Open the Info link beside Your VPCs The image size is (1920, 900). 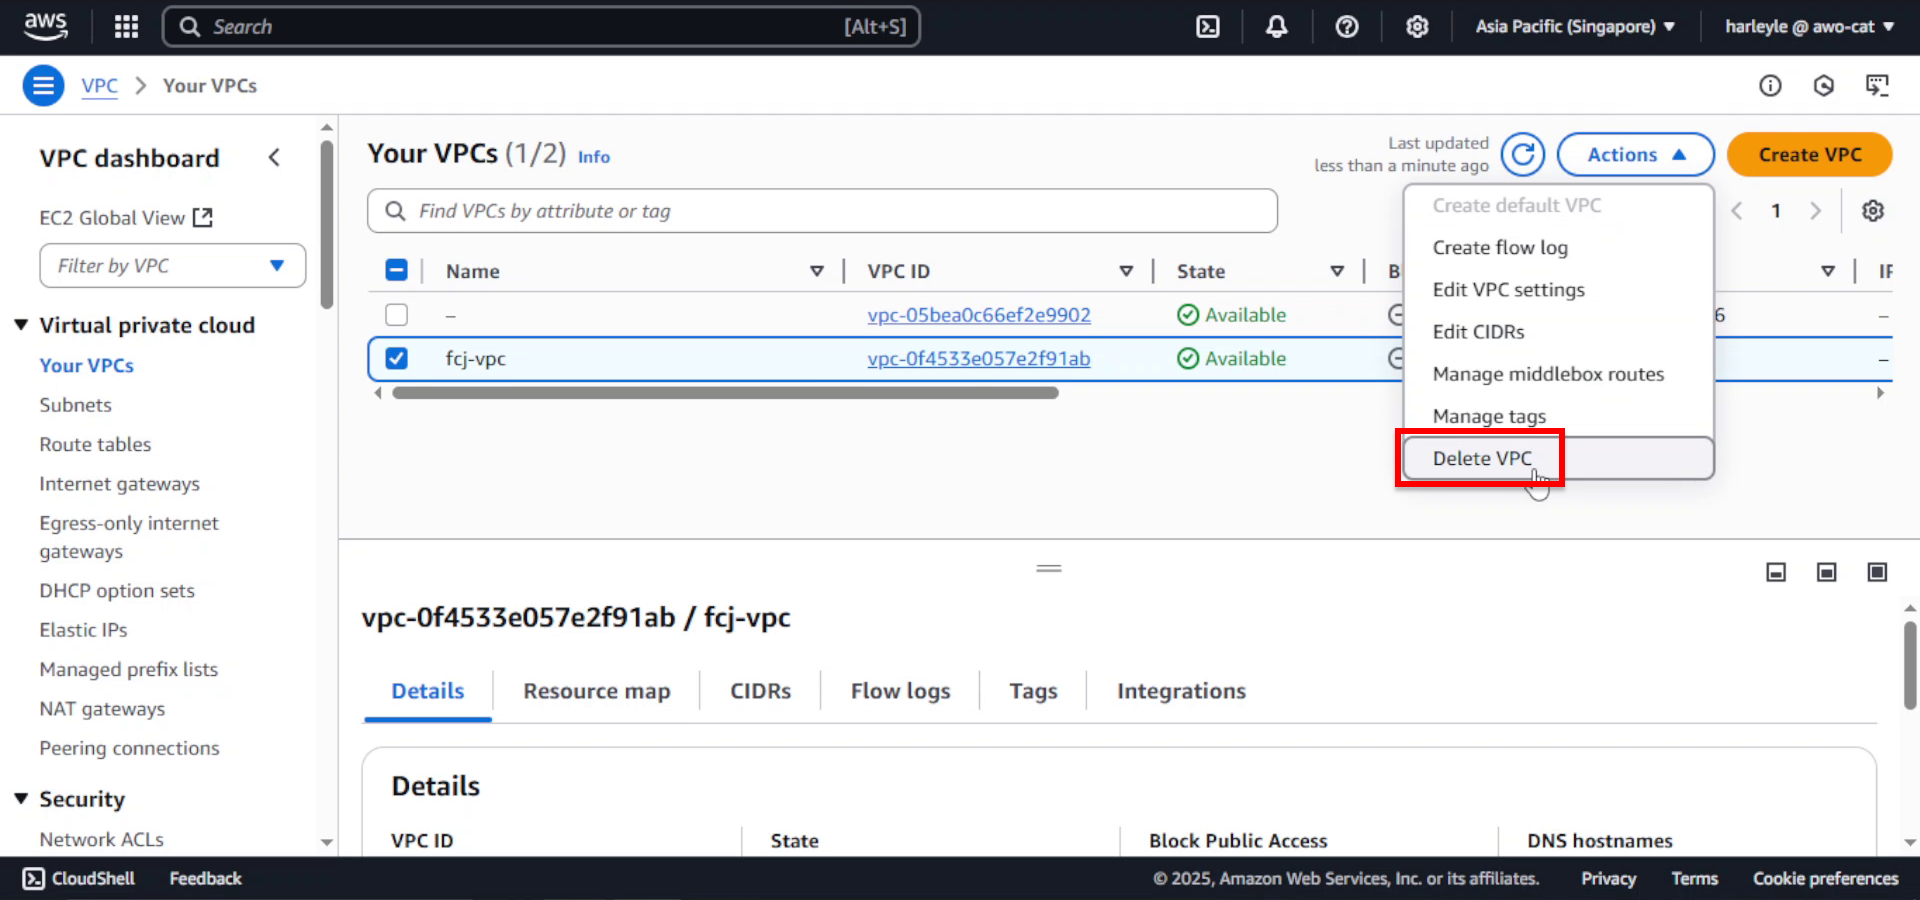[x=594, y=157]
